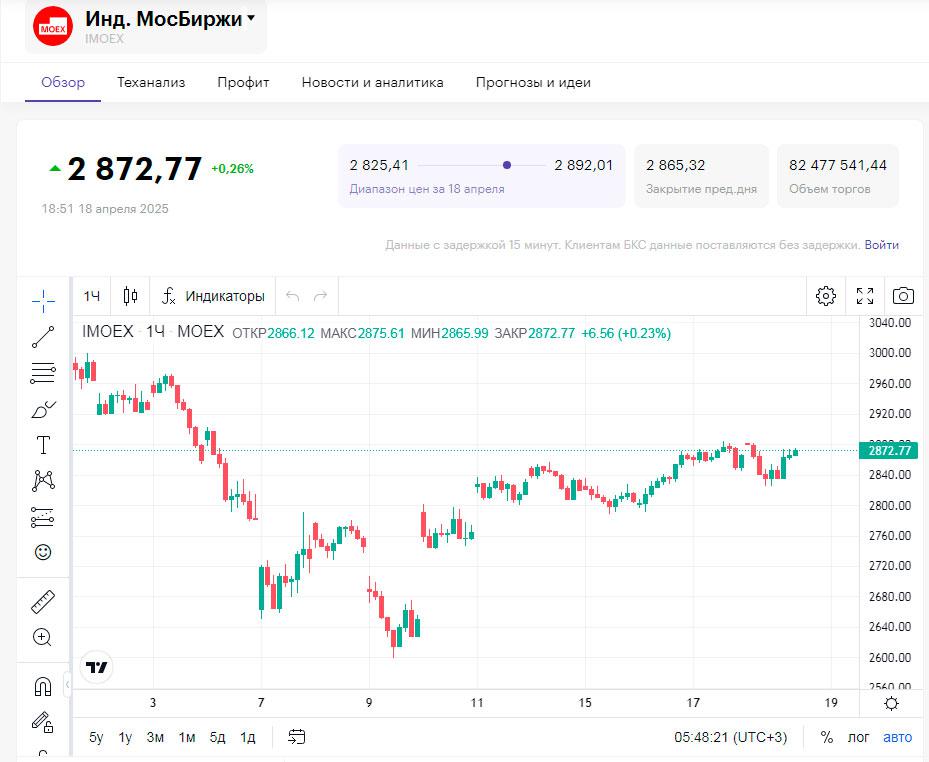Toggle logarithmic scale "лог"

pos(859,737)
